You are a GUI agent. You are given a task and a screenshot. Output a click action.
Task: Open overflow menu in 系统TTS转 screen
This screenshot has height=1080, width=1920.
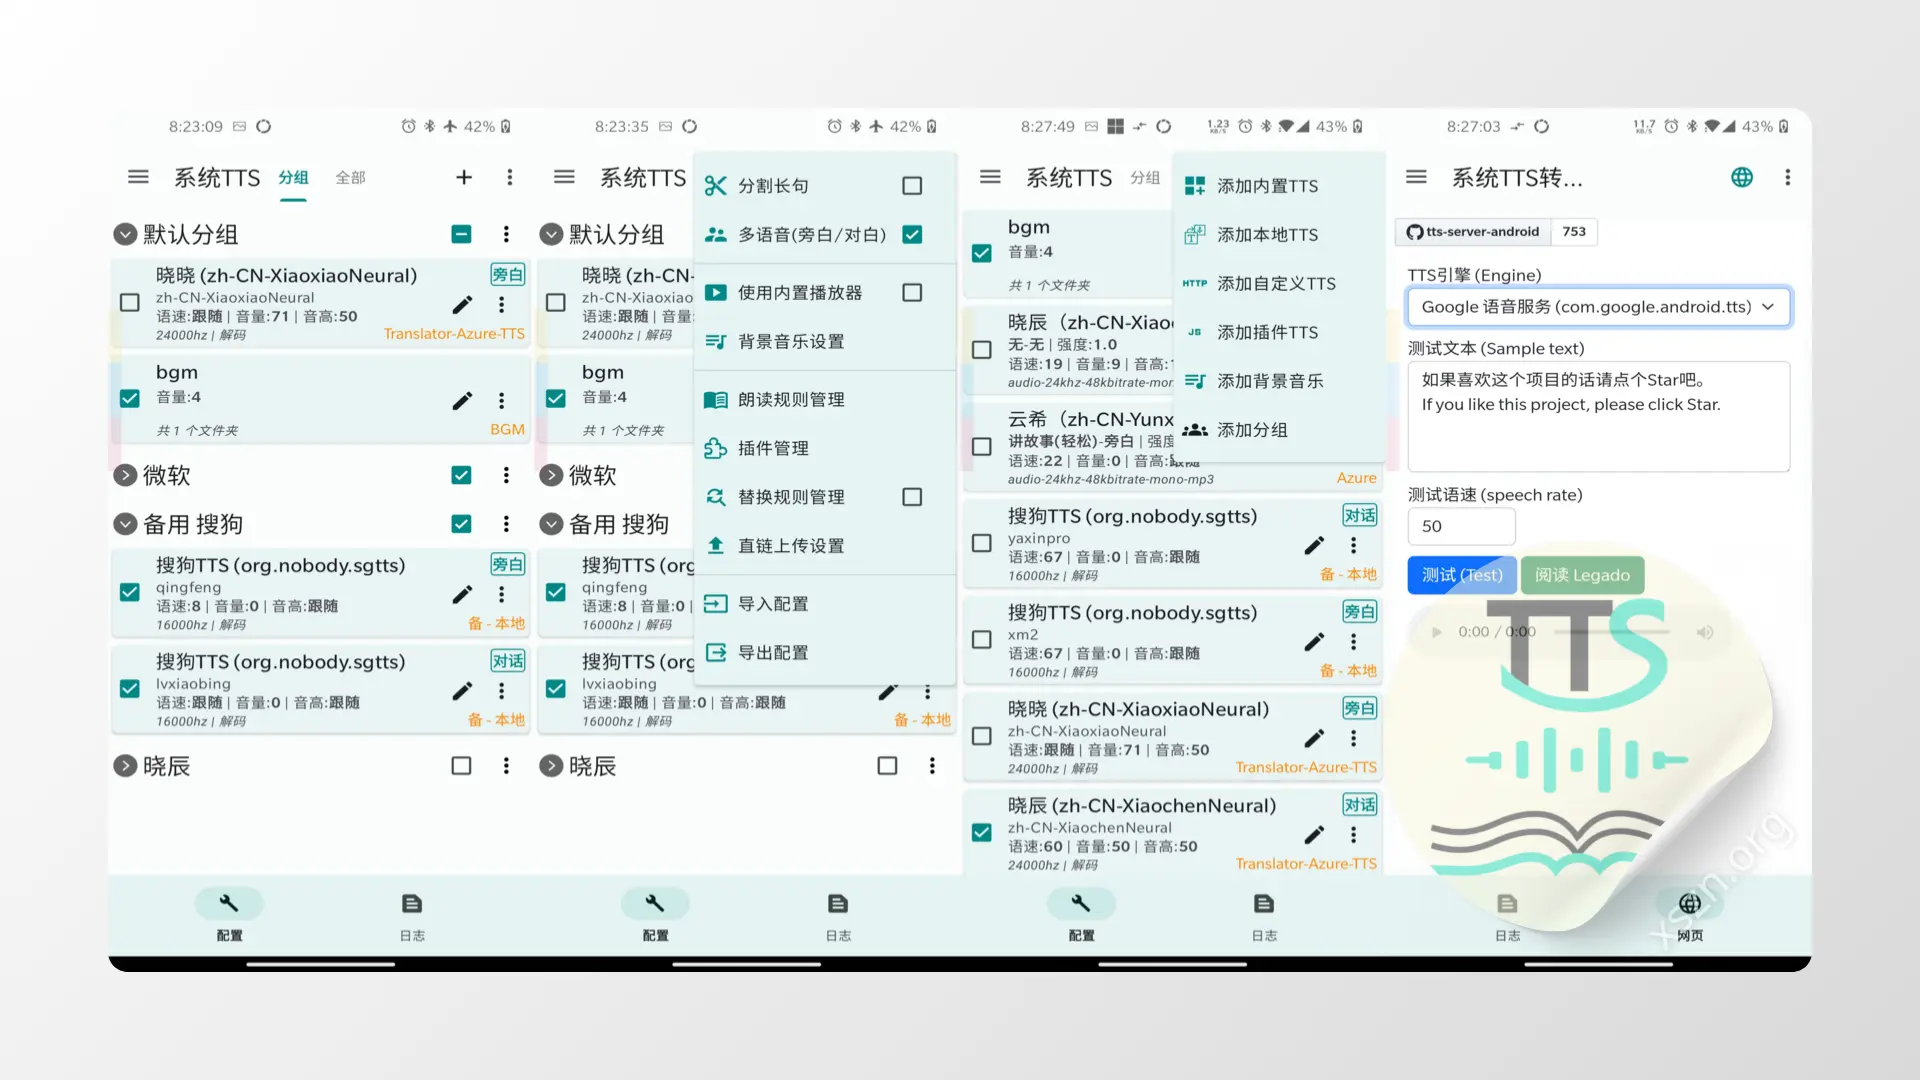tap(1788, 177)
